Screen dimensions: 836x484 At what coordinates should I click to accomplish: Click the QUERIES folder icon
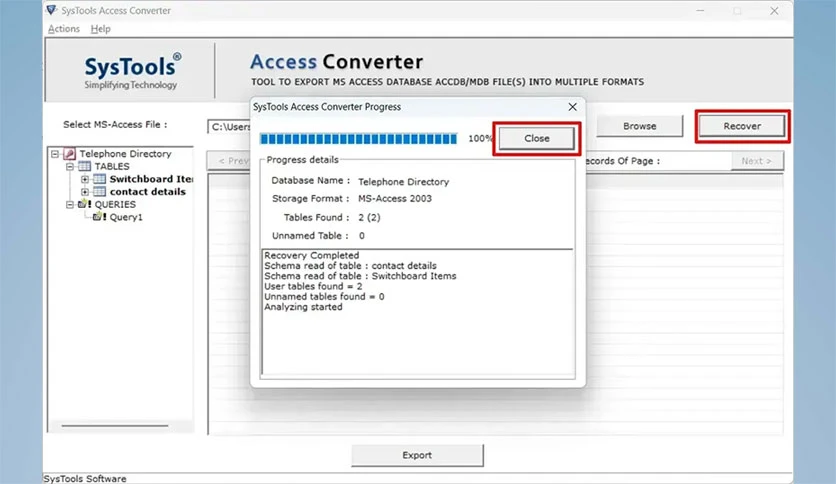point(84,204)
